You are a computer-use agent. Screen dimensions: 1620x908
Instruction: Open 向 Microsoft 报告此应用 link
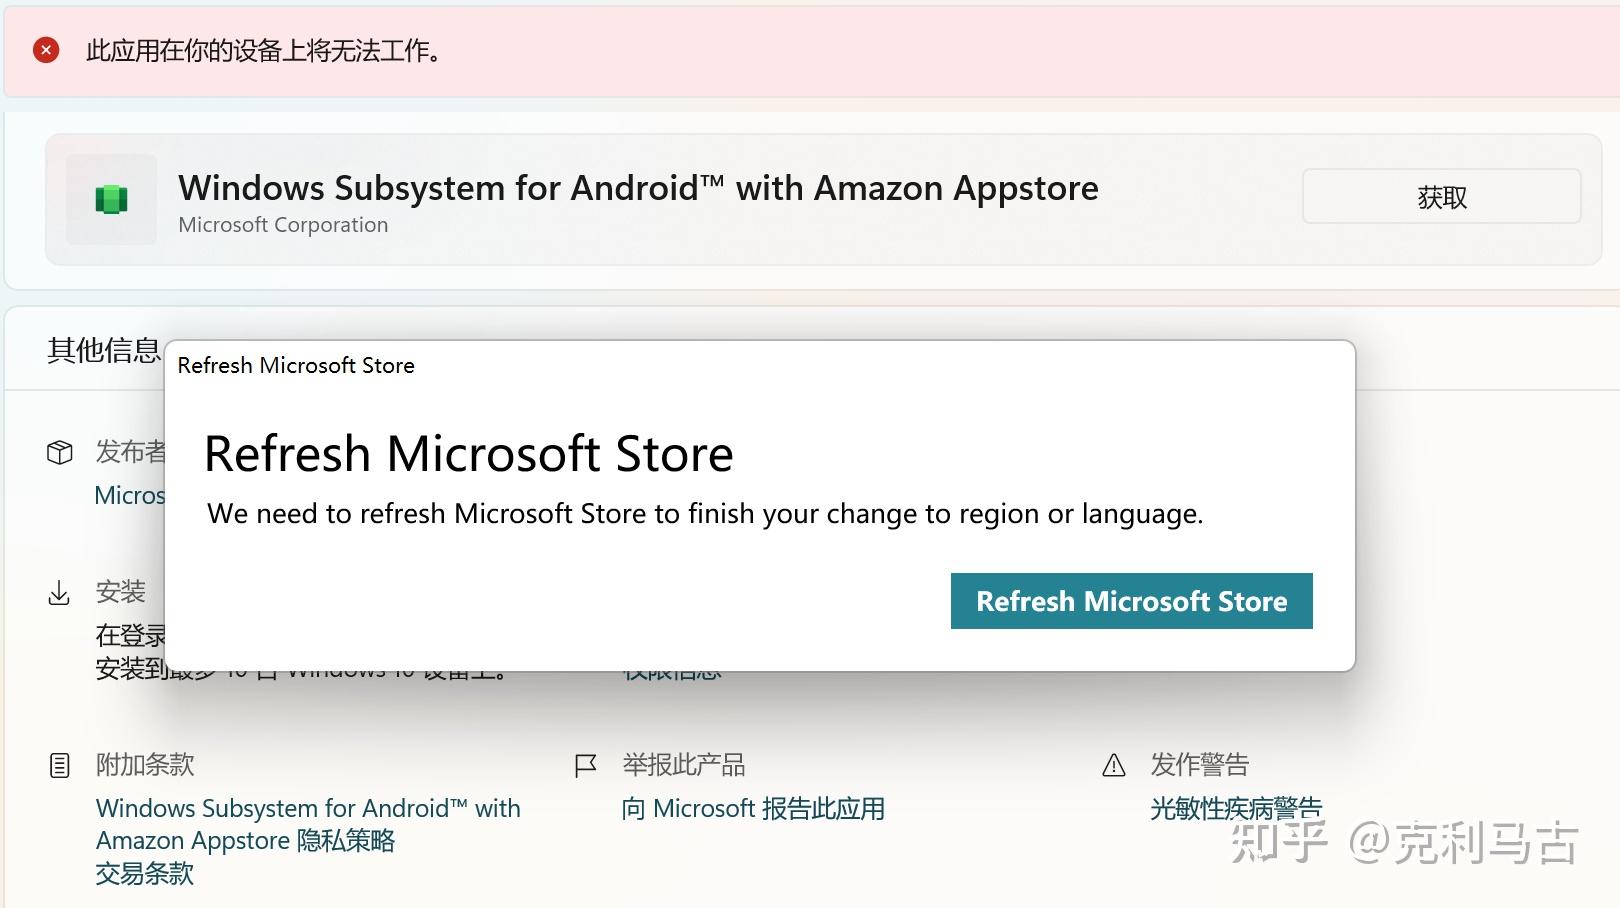pyautogui.click(x=753, y=808)
